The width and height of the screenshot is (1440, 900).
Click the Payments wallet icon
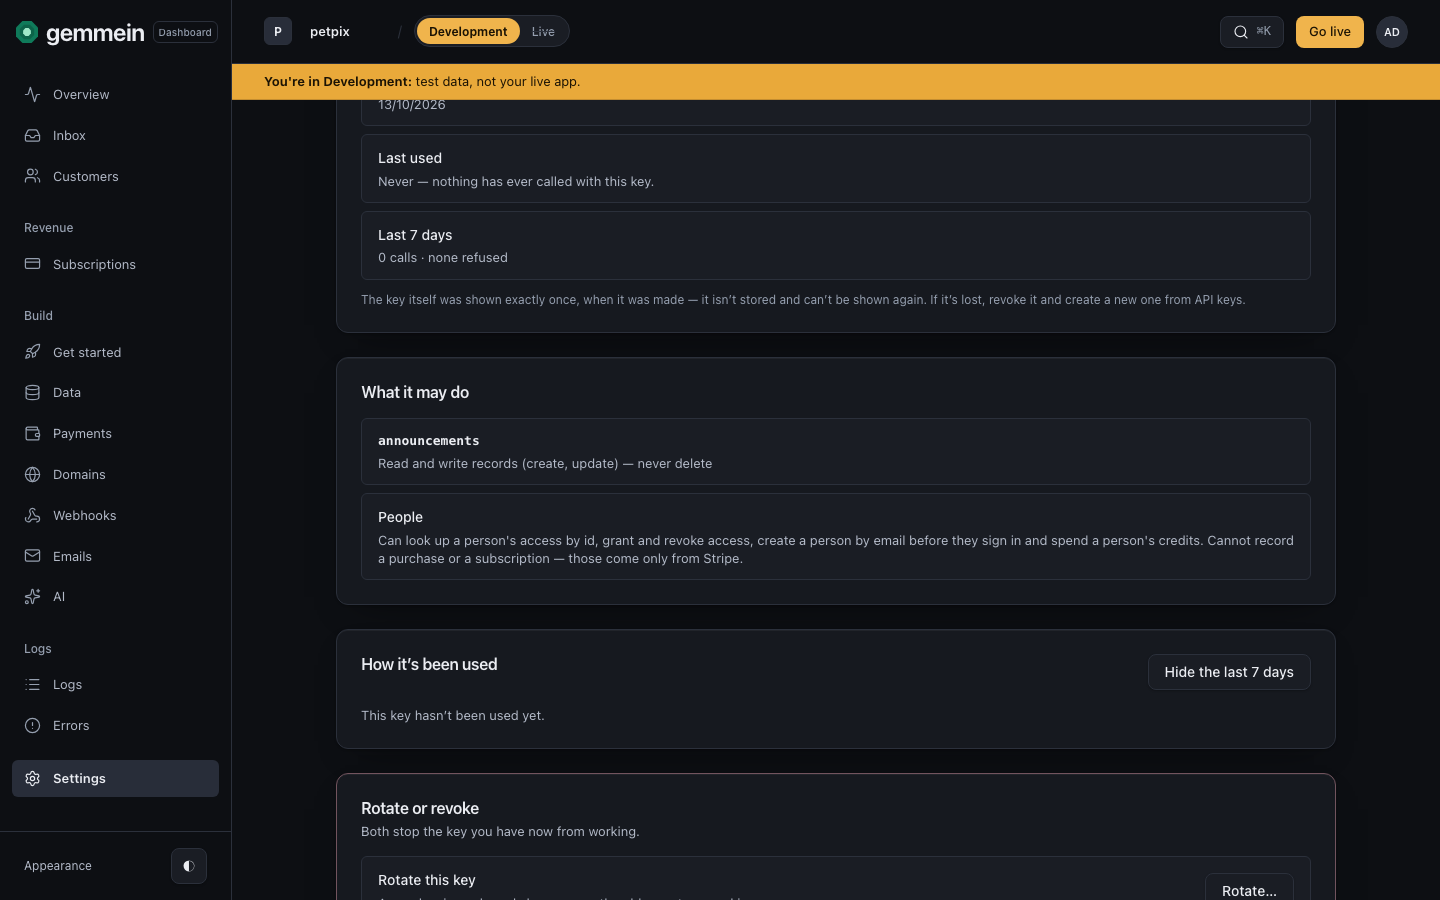(x=33, y=433)
